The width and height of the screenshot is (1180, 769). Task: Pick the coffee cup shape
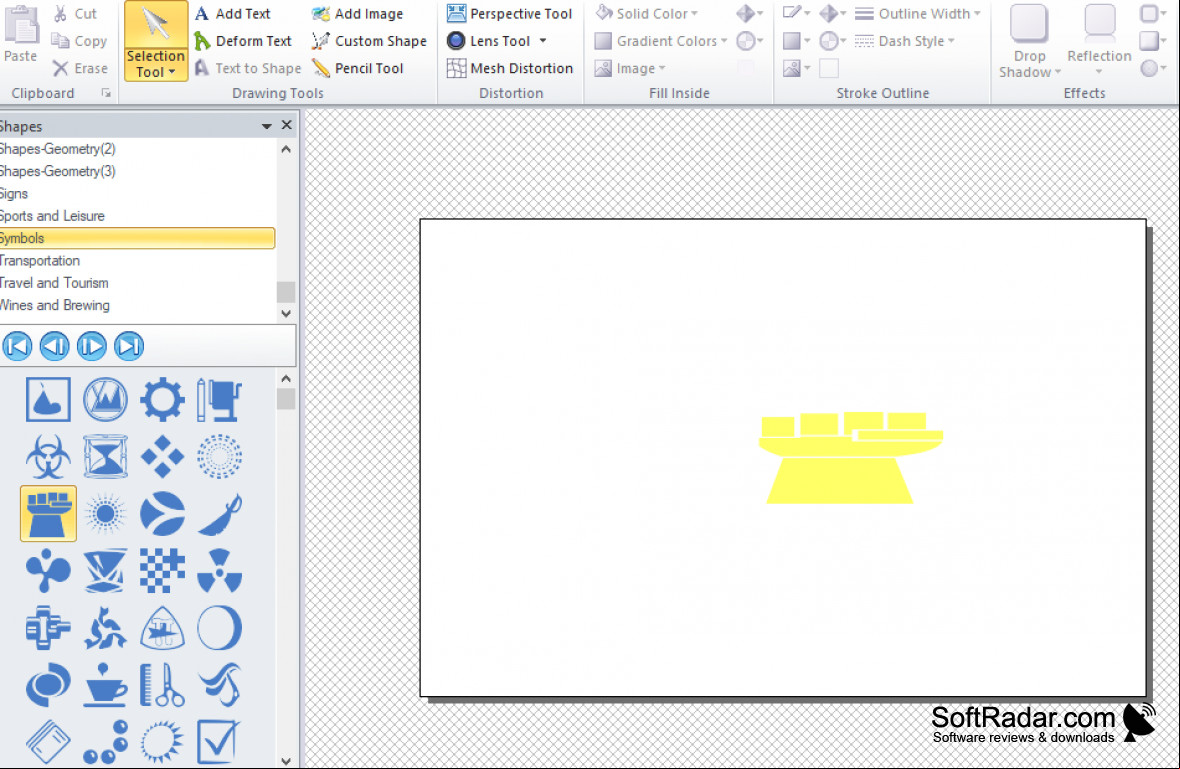105,685
